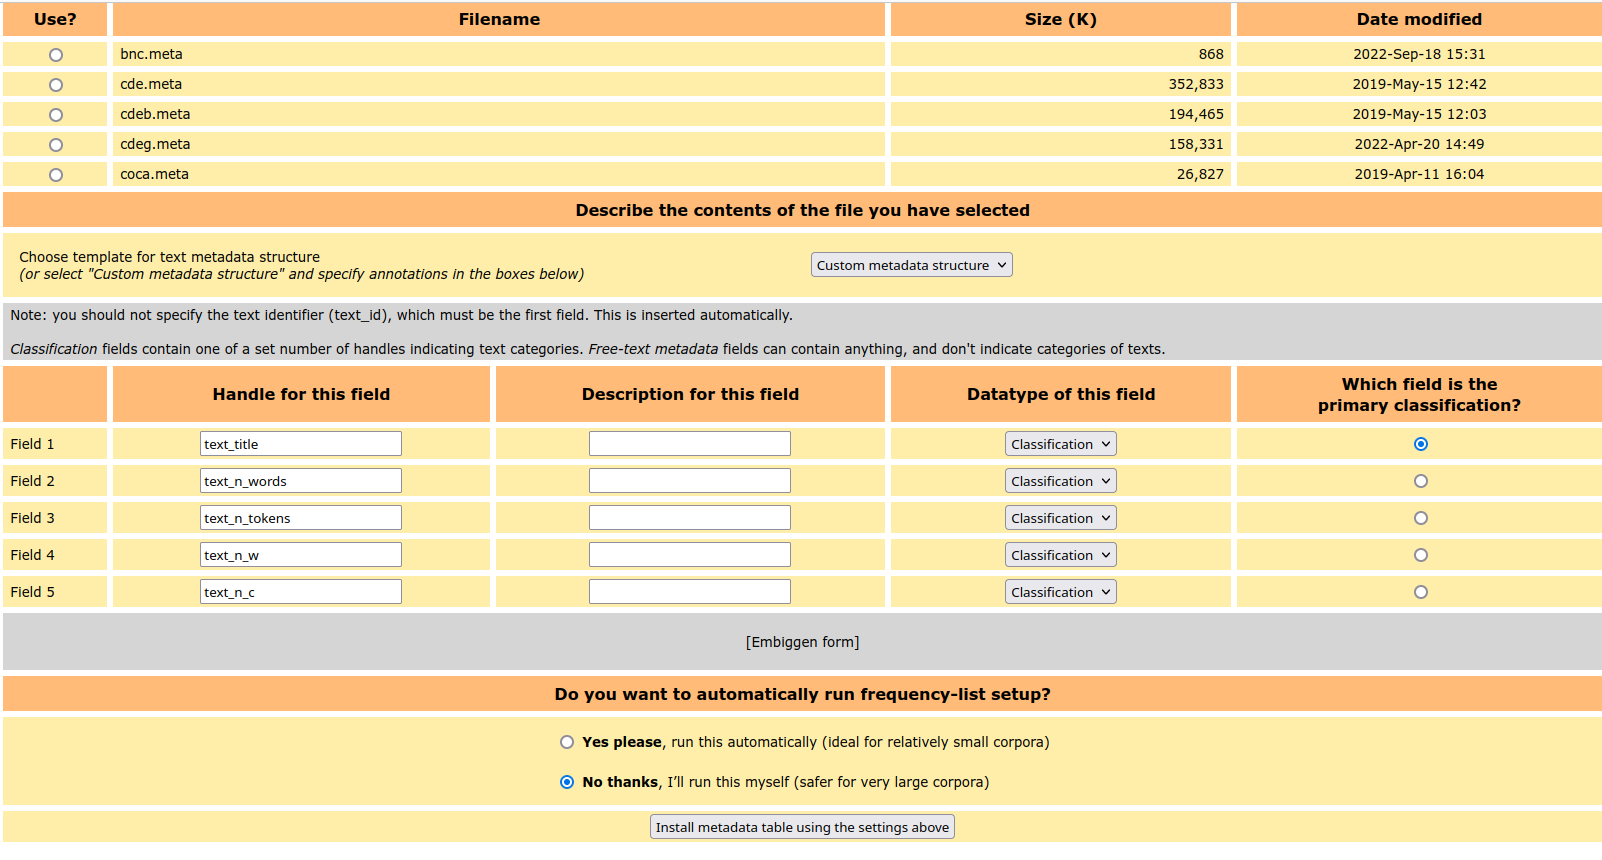Open Field 1 datatype Classification dropdown
Image resolution: width=1602 pixels, height=860 pixels.
click(1060, 444)
